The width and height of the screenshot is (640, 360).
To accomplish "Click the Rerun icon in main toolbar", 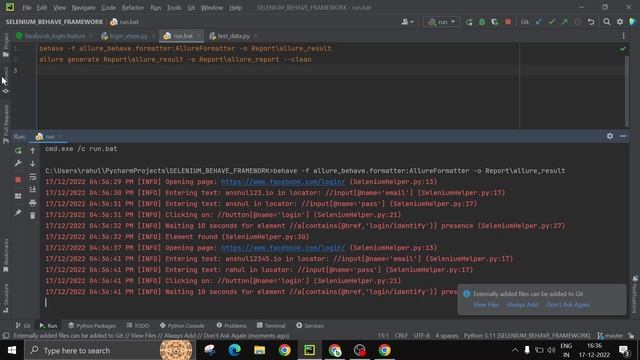I will click(469, 22).
